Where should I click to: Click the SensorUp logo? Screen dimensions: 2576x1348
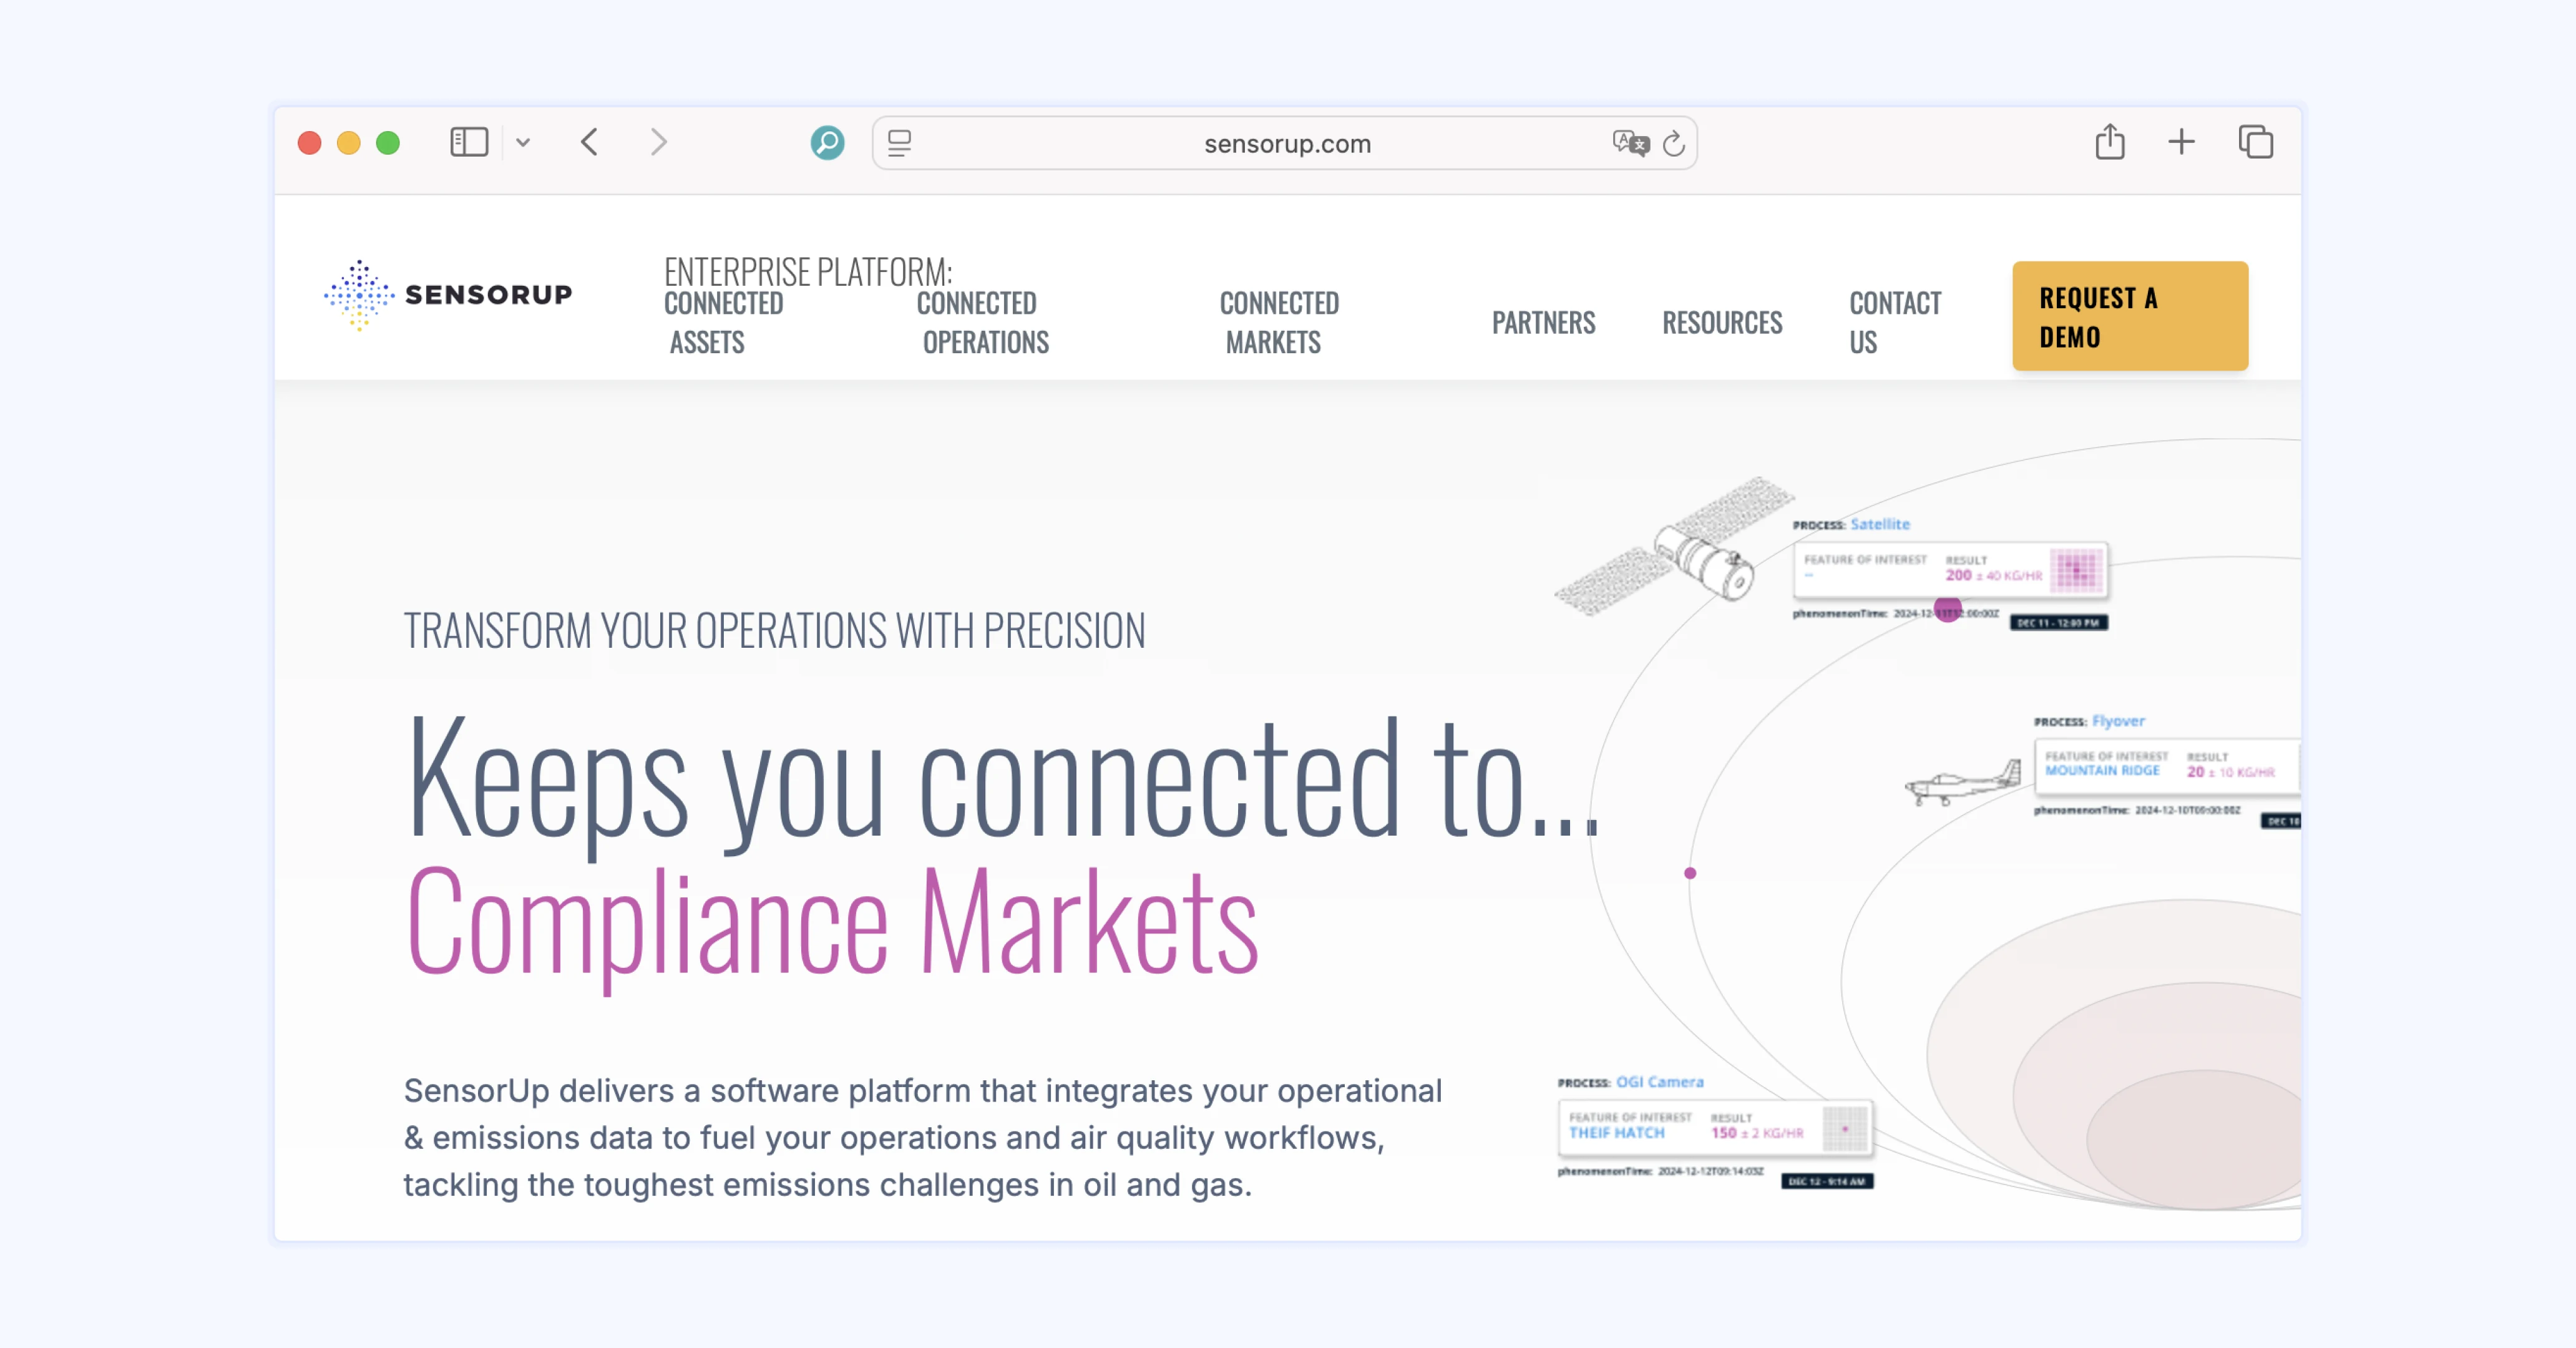448,295
